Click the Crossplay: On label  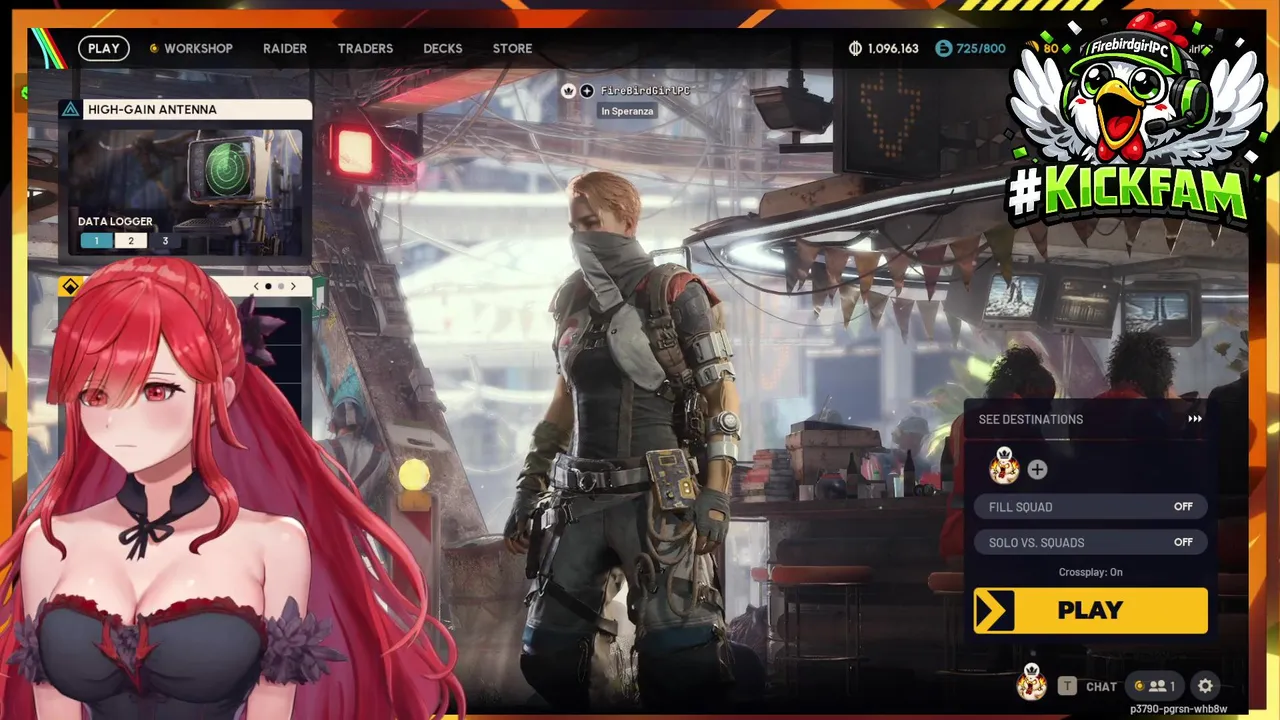(x=1090, y=572)
